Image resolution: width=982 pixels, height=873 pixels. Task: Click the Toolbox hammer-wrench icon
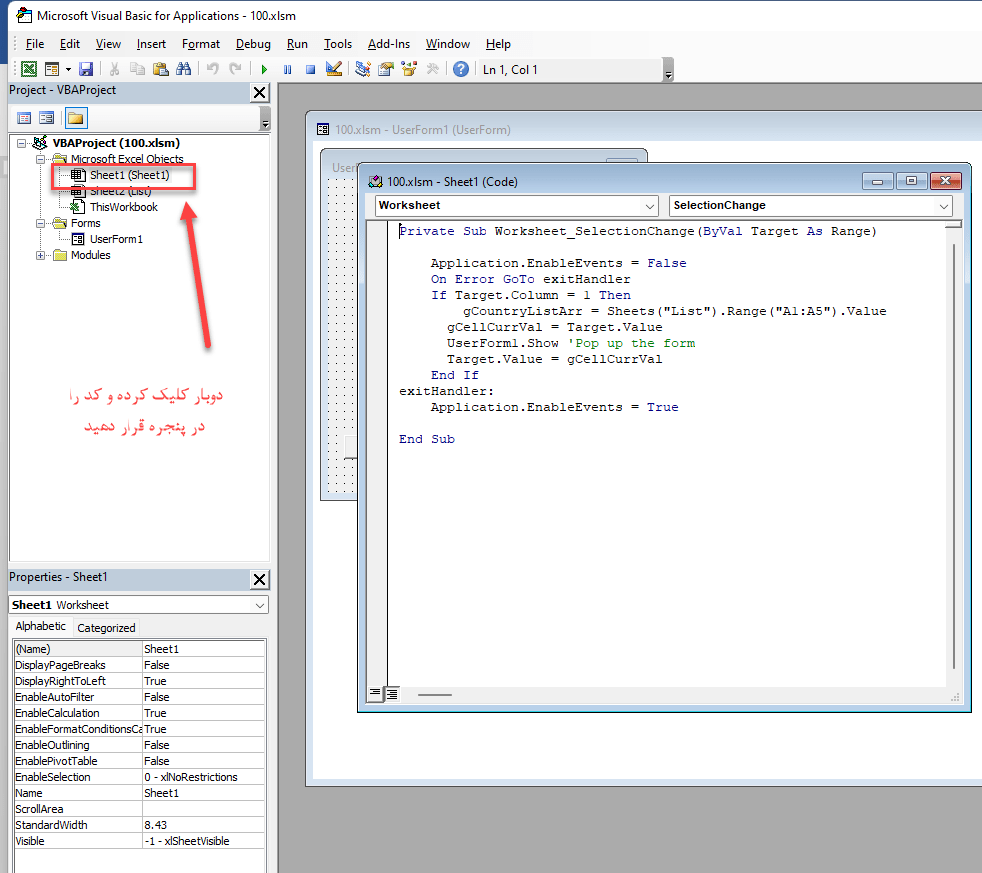[432, 69]
